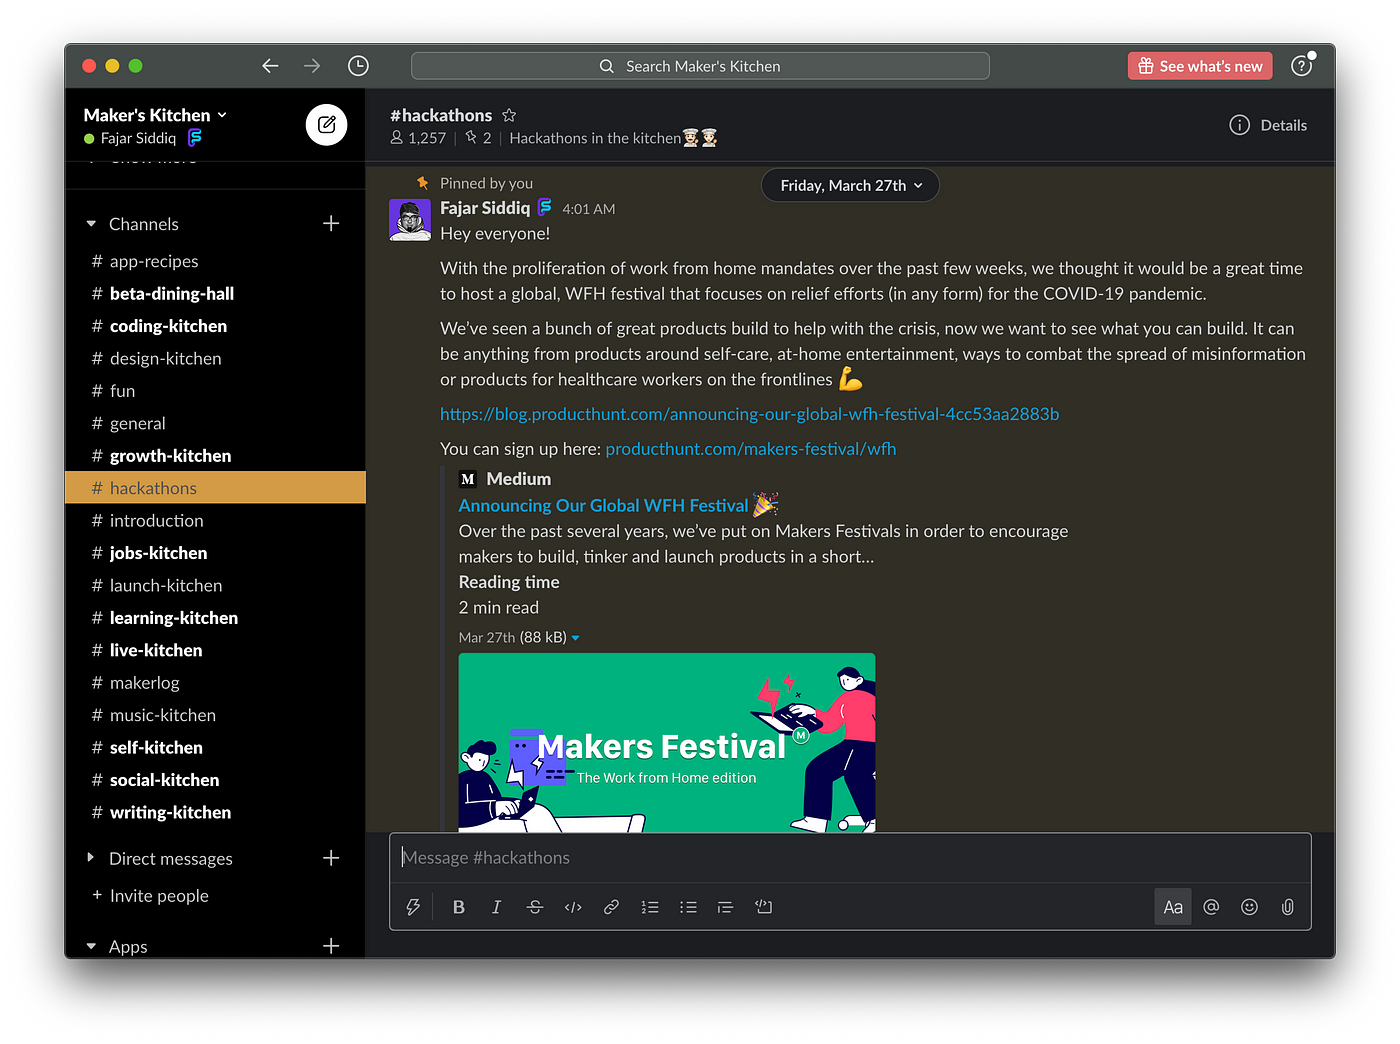The height and width of the screenshot is (1044, 1400).
Task: Toggle code block formatting
Action: [x=764, y=907]
